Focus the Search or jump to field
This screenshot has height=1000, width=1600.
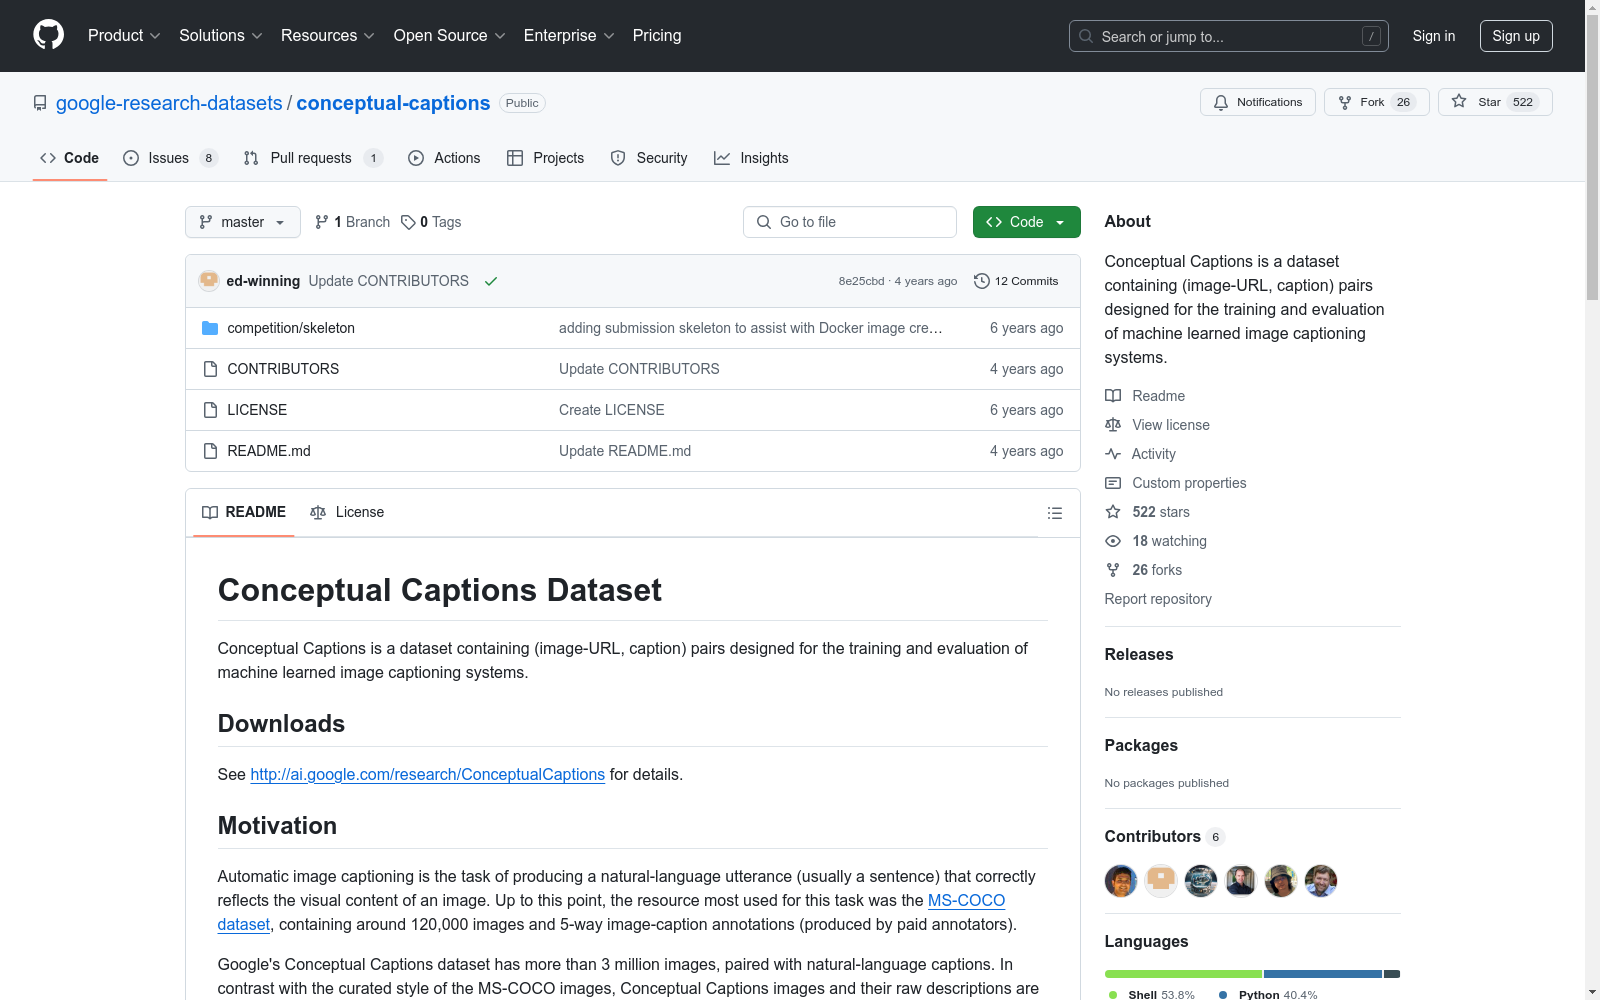coord(1229,36)
